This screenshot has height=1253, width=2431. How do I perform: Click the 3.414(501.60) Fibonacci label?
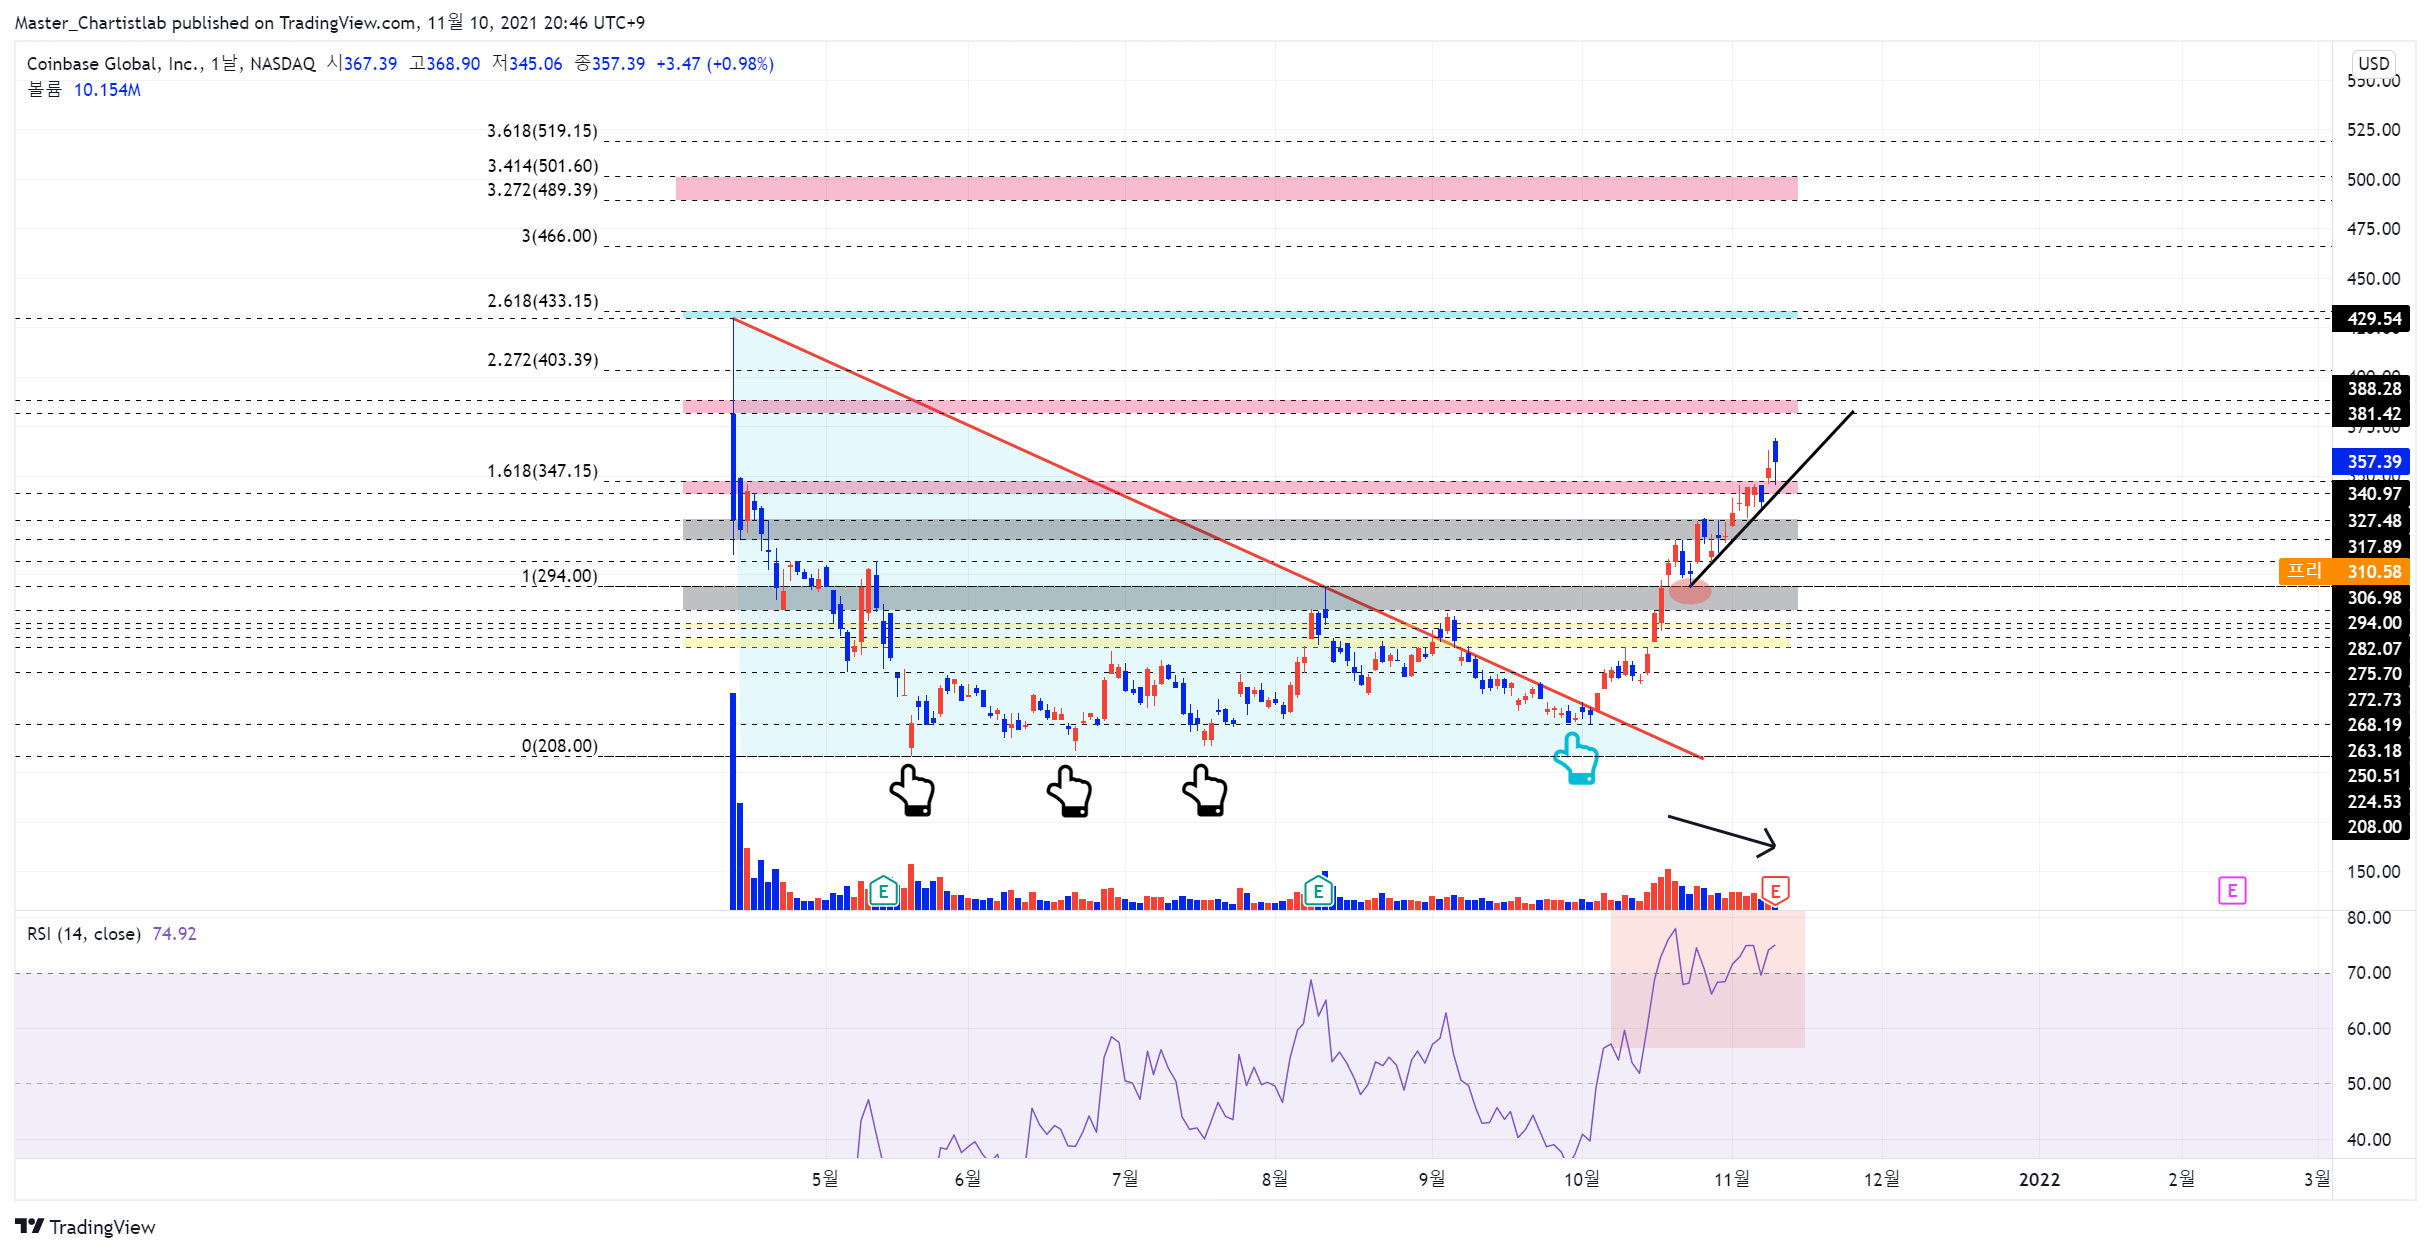click(542, 166)
